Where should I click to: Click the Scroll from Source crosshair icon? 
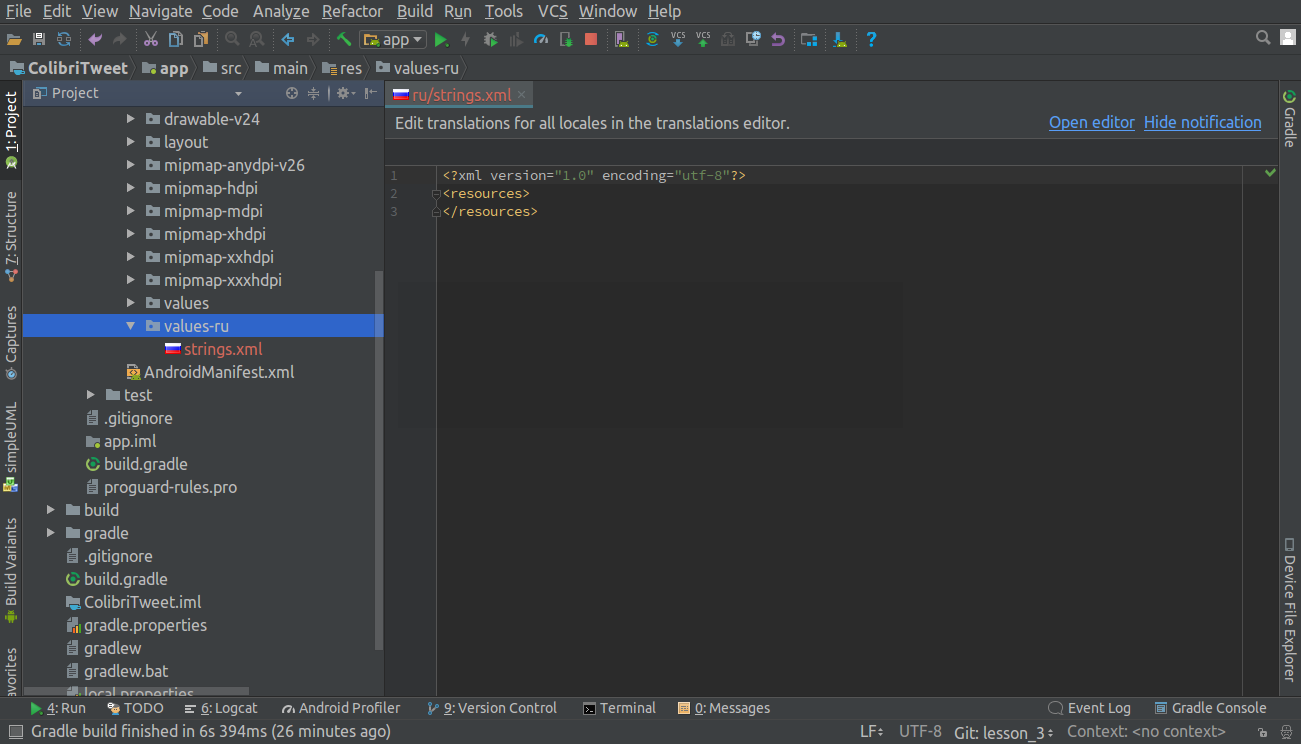292,93
